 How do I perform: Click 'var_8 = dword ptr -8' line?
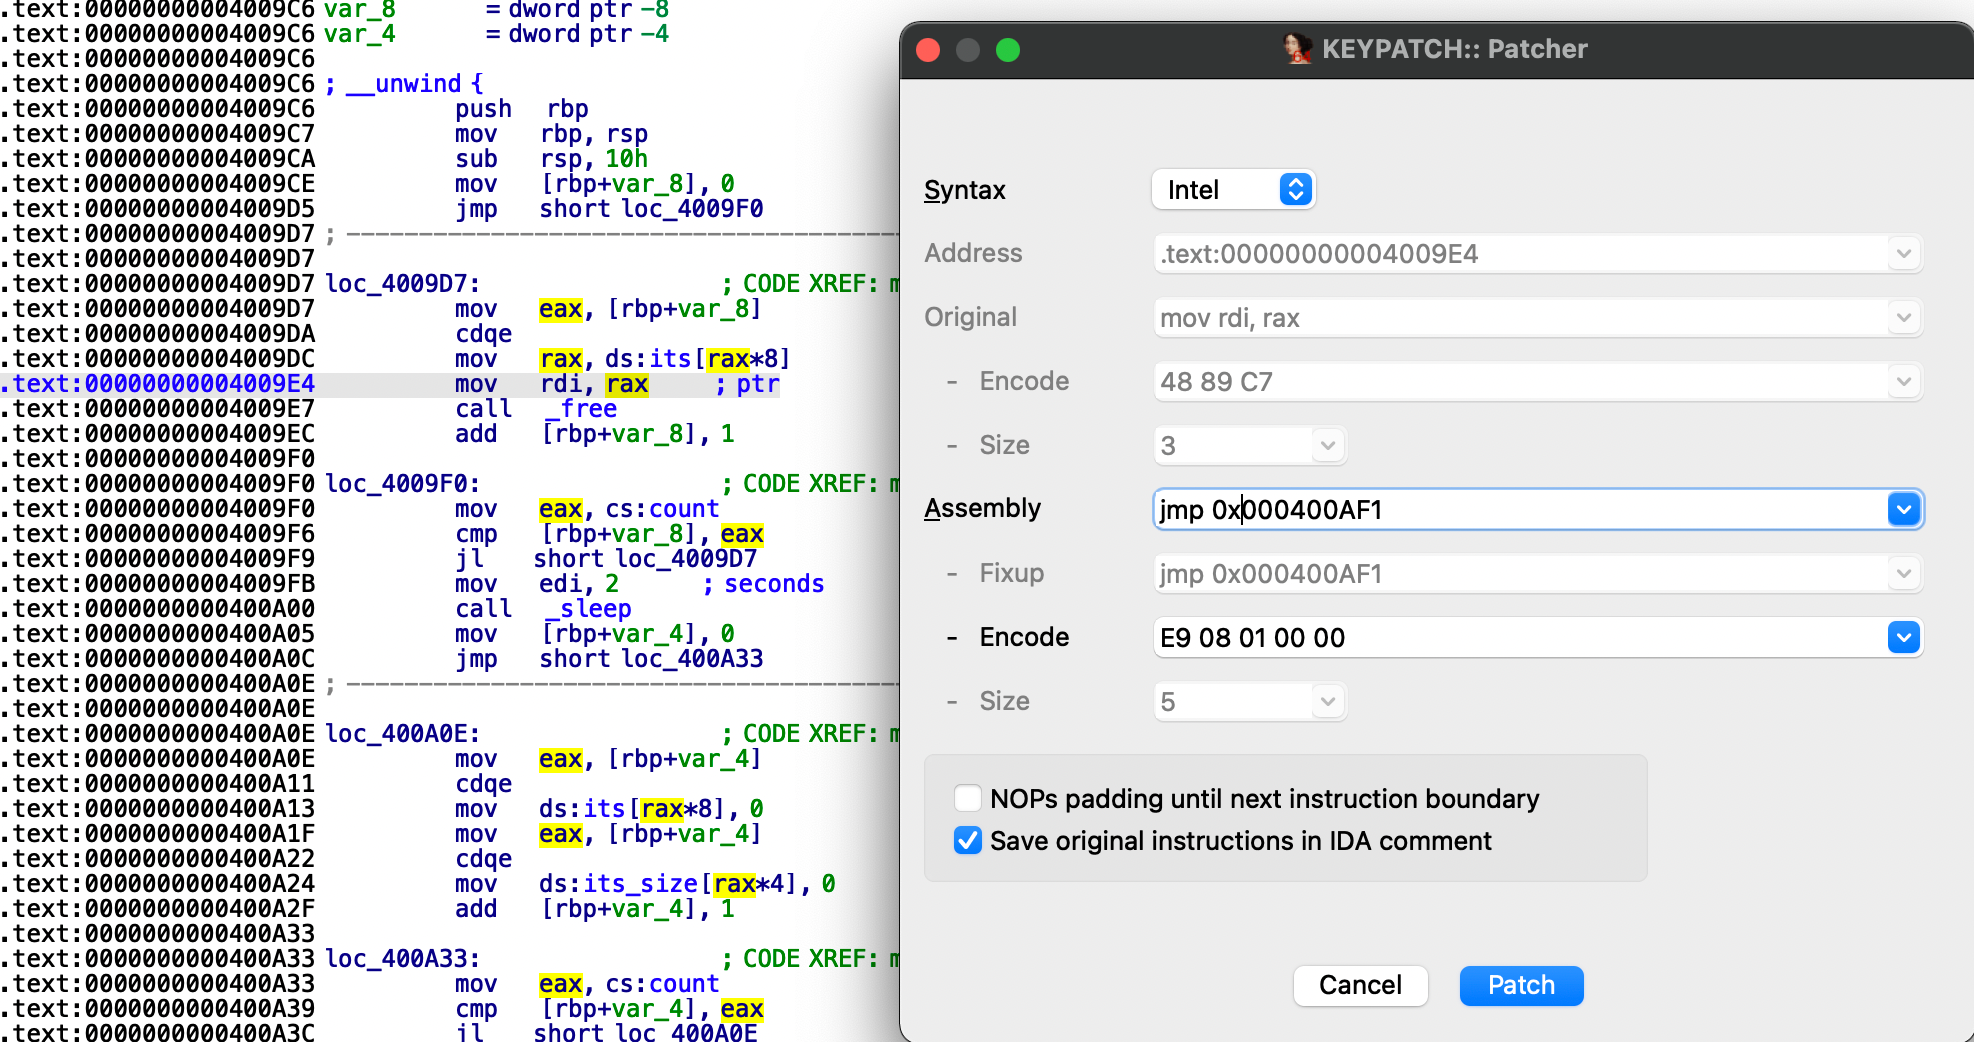(496, 10)
